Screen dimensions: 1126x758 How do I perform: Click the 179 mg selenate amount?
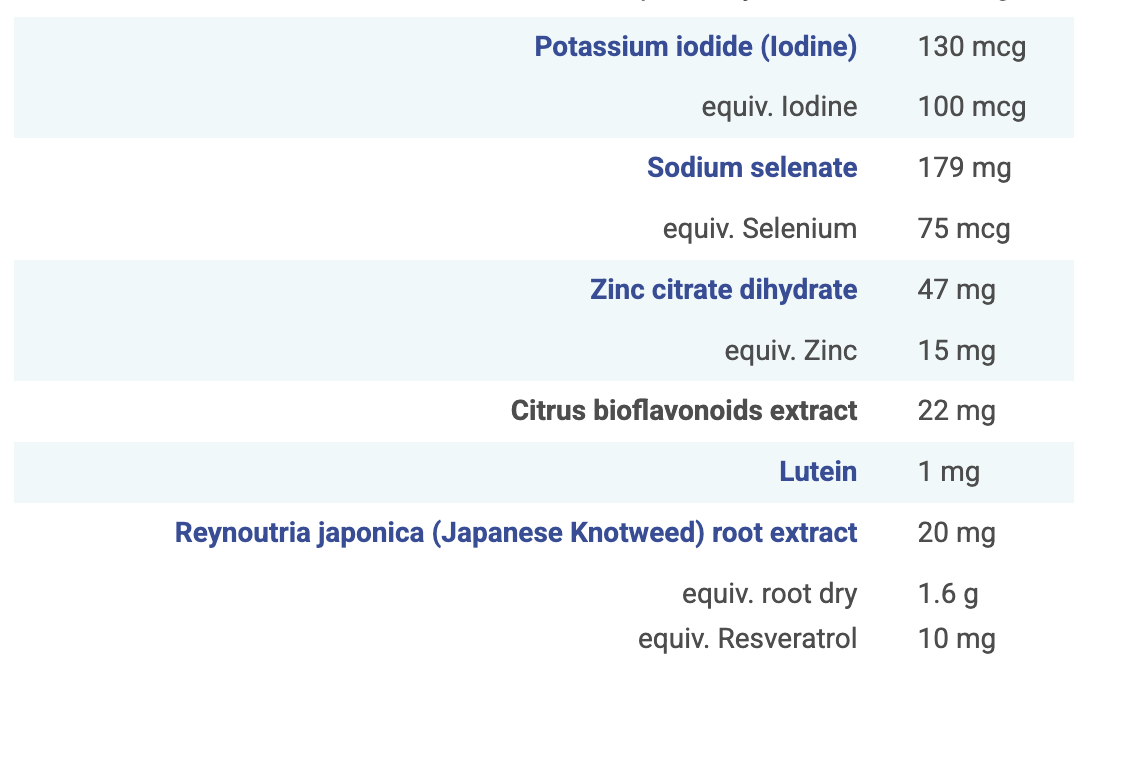[964, 167]
